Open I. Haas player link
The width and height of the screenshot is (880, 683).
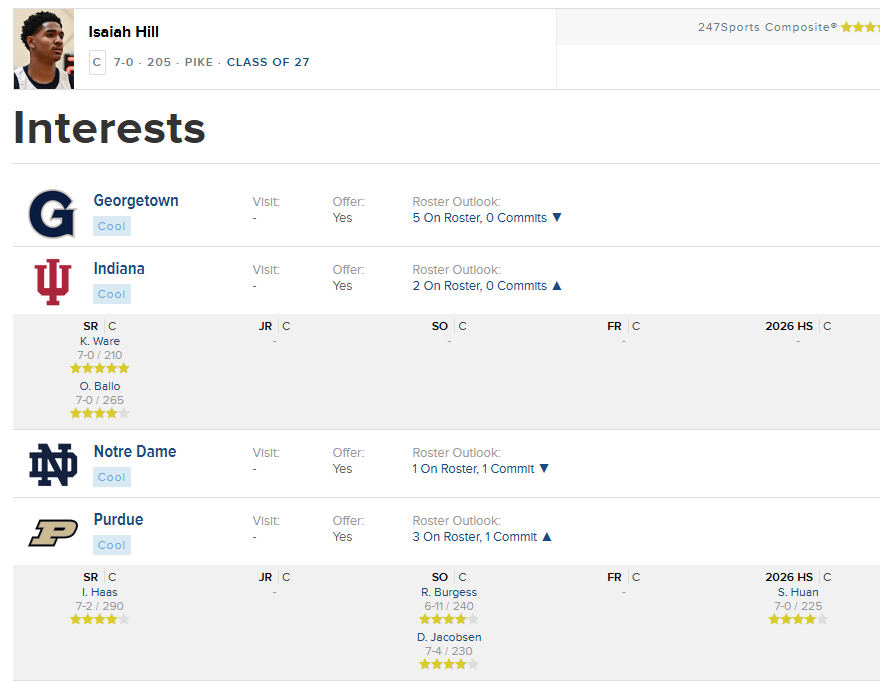pyautogui.click(x=100, y=592)
